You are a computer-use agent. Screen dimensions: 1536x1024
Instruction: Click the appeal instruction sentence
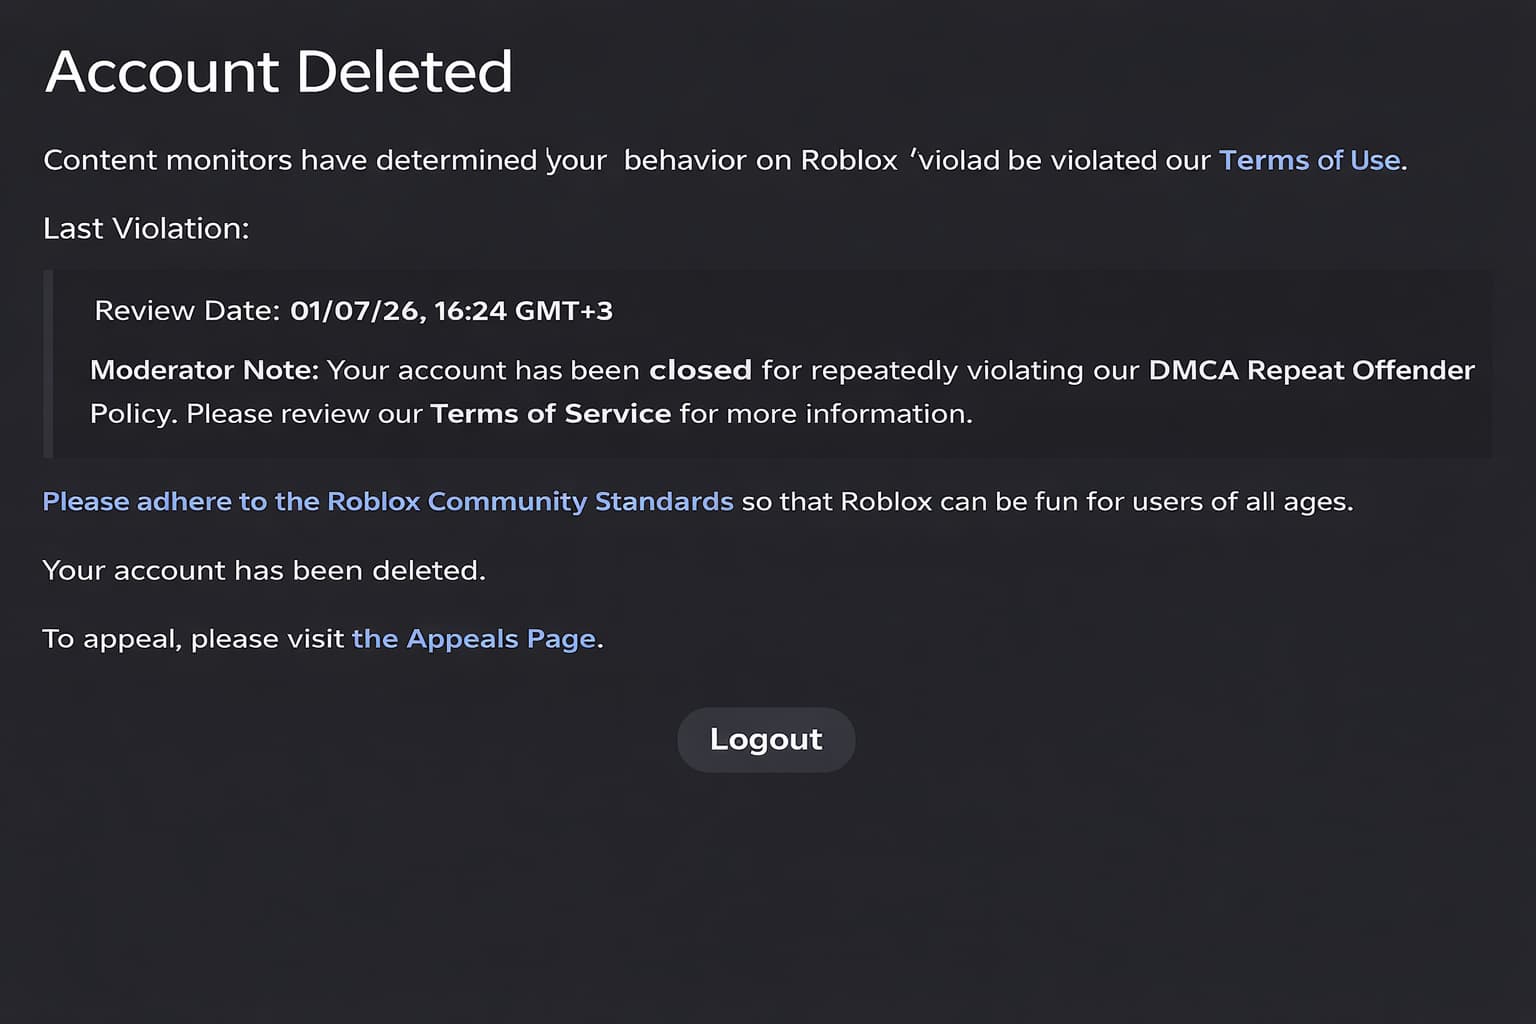point(320,638)
